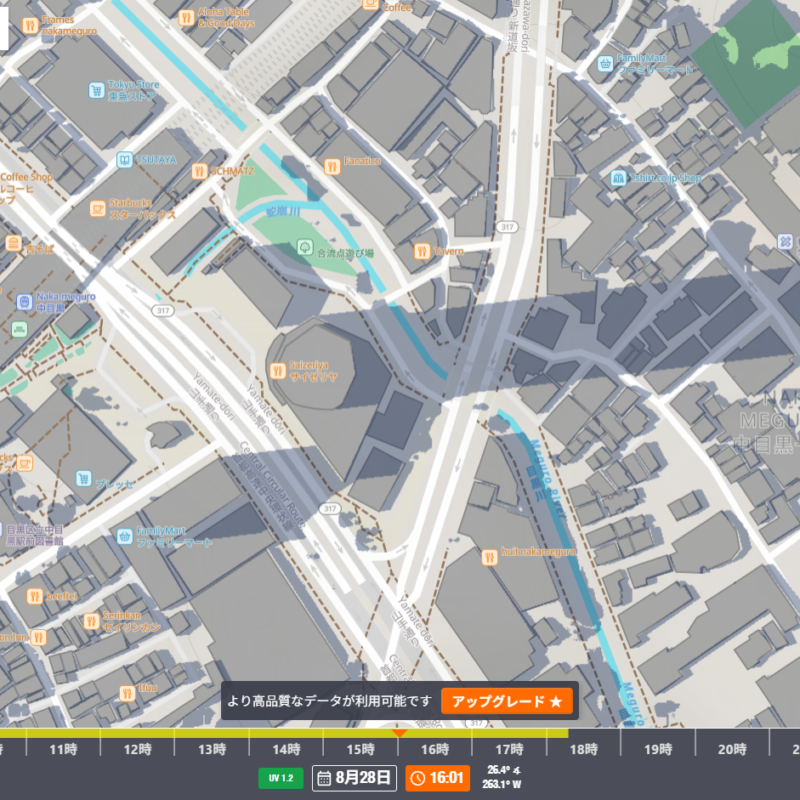Click the Starbucks スターバックス label
The height and width of the screenshot is (800, 800).
coord(142,209)
